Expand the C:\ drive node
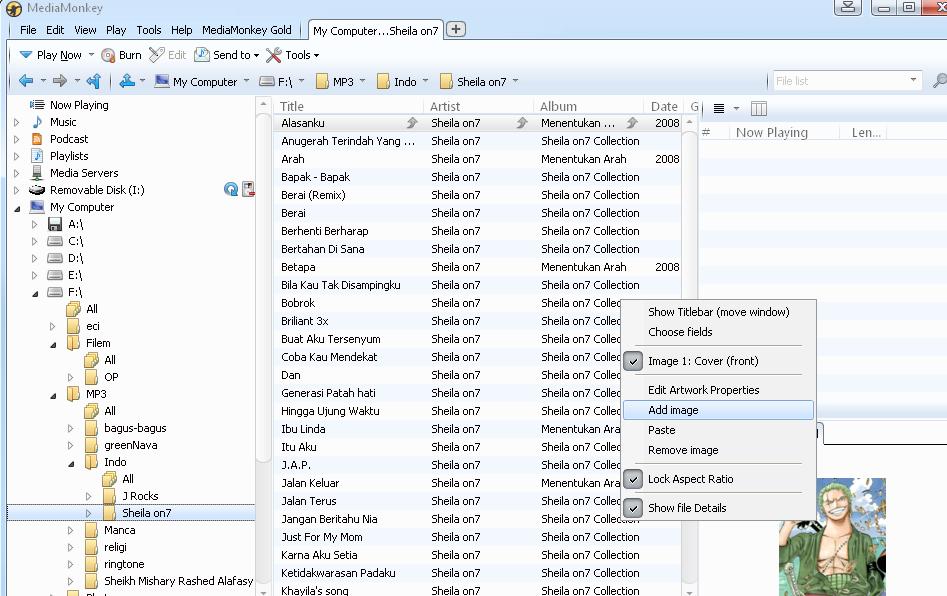The image size is (947, 596). point(34,242)
